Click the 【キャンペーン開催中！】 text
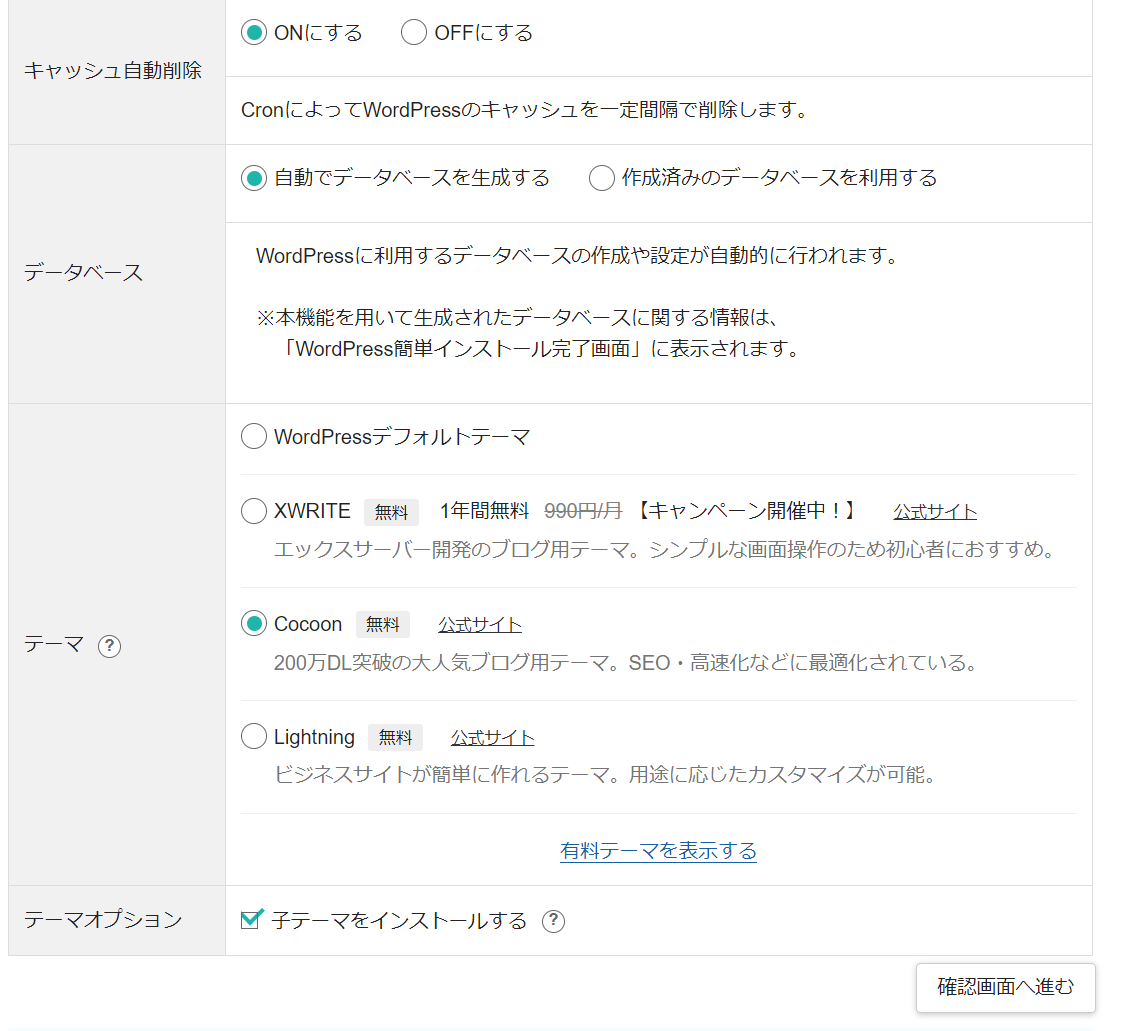 (x=747, y=511)
